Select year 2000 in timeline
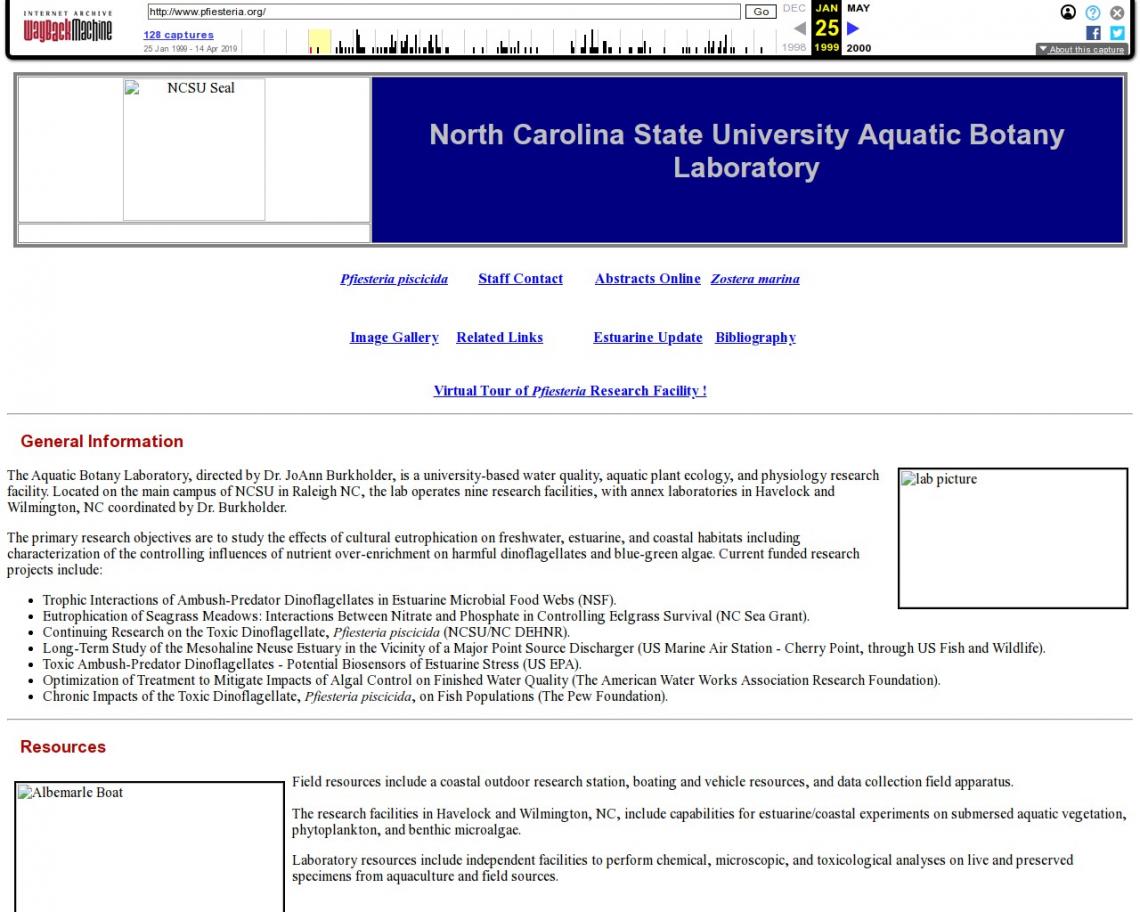 859,48
